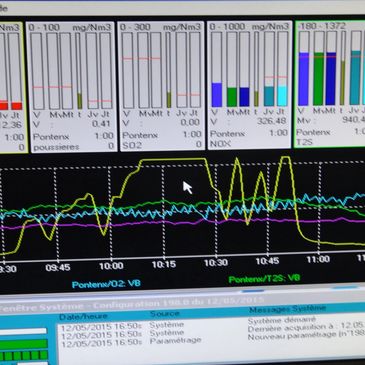Click the poussieres value 0.41
Viewport: 365px width, 365px height.
coord(101,124)
